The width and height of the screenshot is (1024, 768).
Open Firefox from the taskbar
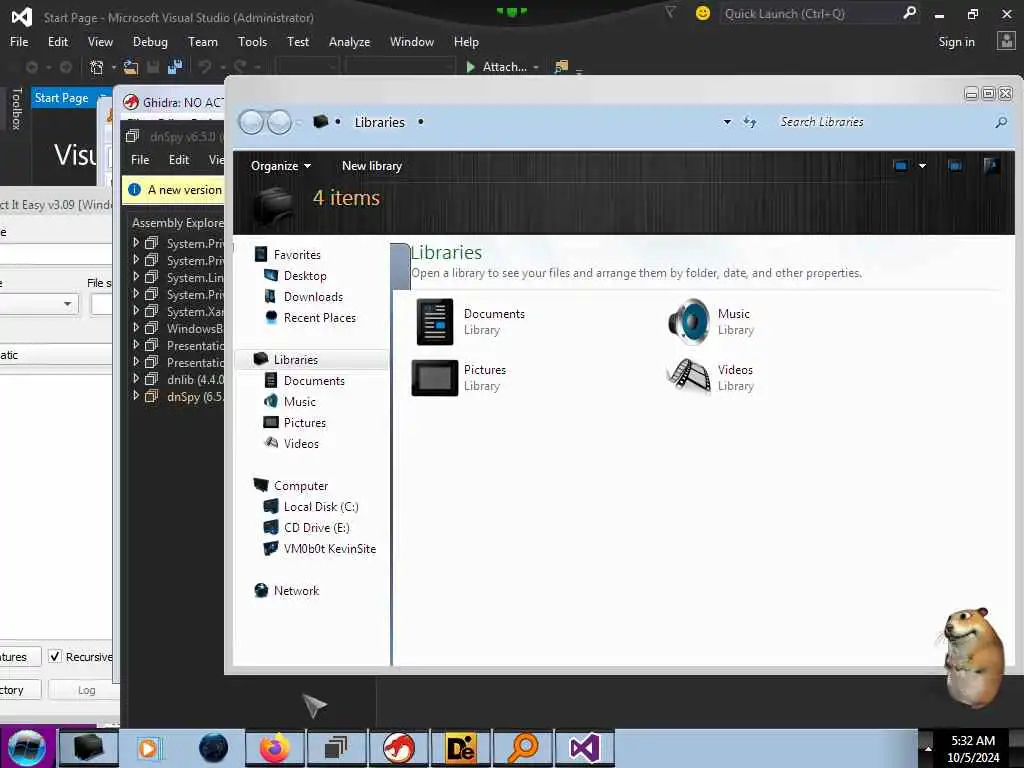[275, 748]
